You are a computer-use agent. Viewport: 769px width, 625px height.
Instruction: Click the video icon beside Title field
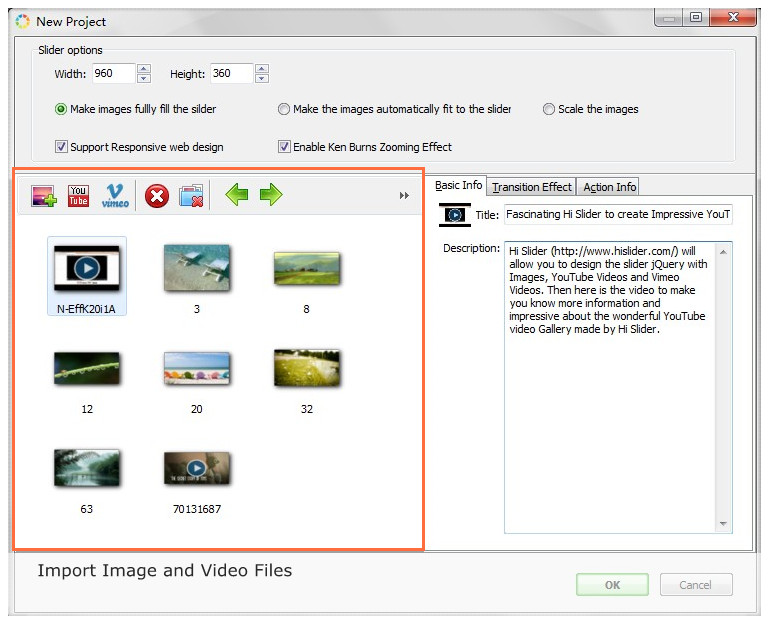(x=455, y=215)
